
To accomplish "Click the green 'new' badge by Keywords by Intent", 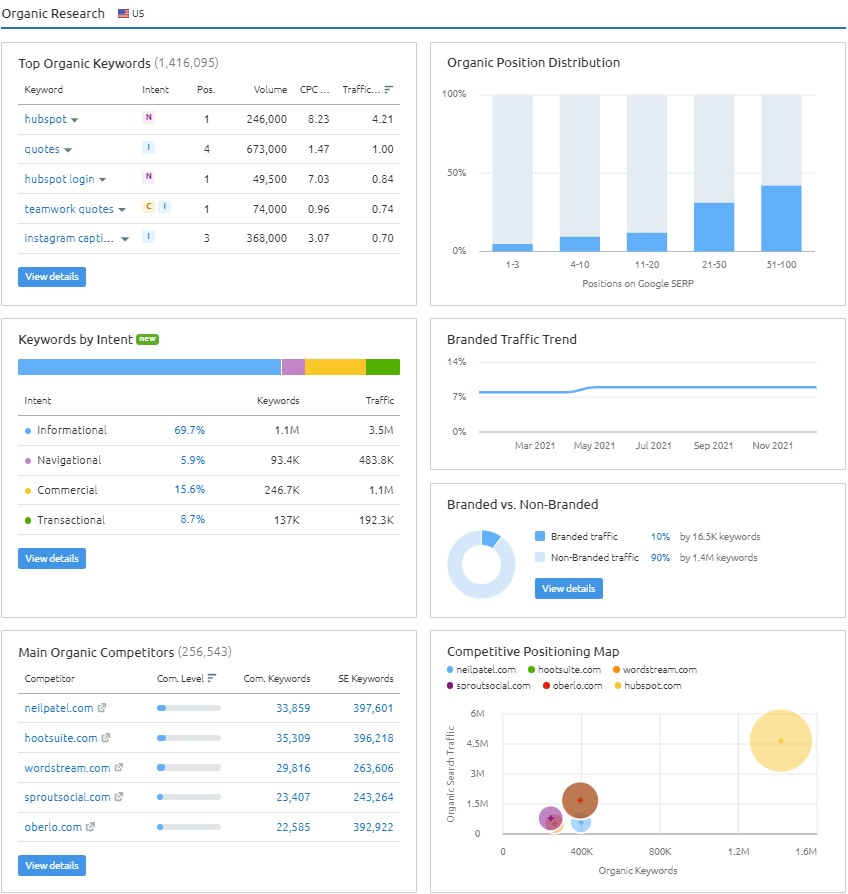I will 148,339.
